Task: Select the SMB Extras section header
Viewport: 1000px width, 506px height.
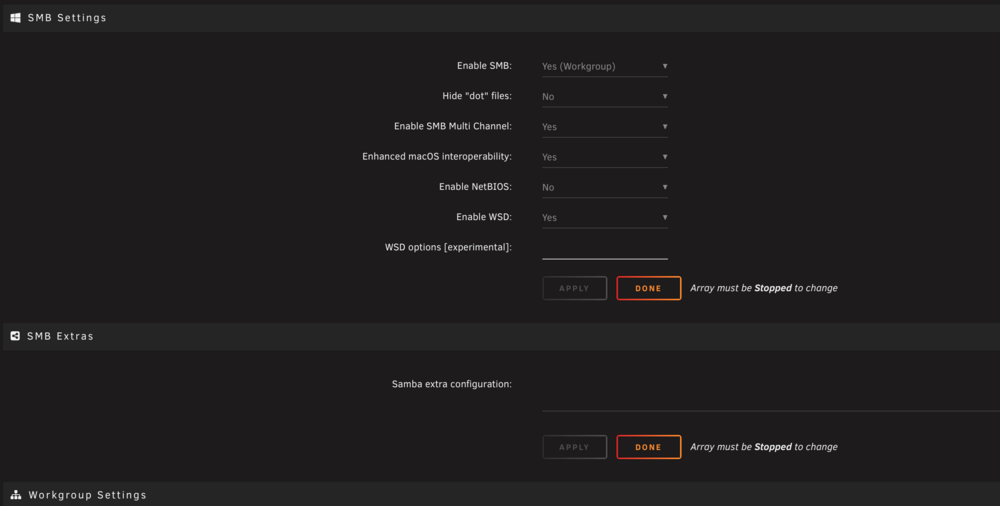Action: pos(501,336)
